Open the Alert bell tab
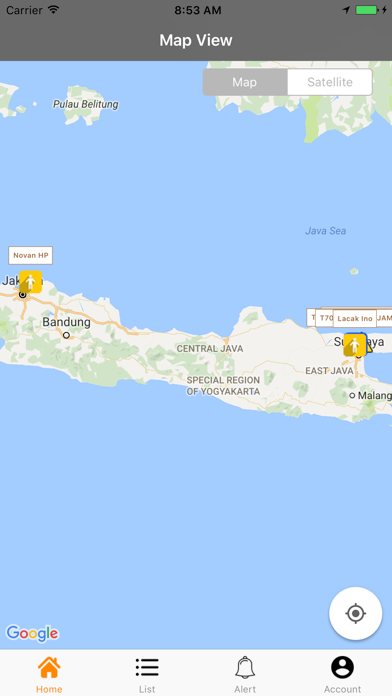This screenshot has width=392, height=696. click(245, 667)
